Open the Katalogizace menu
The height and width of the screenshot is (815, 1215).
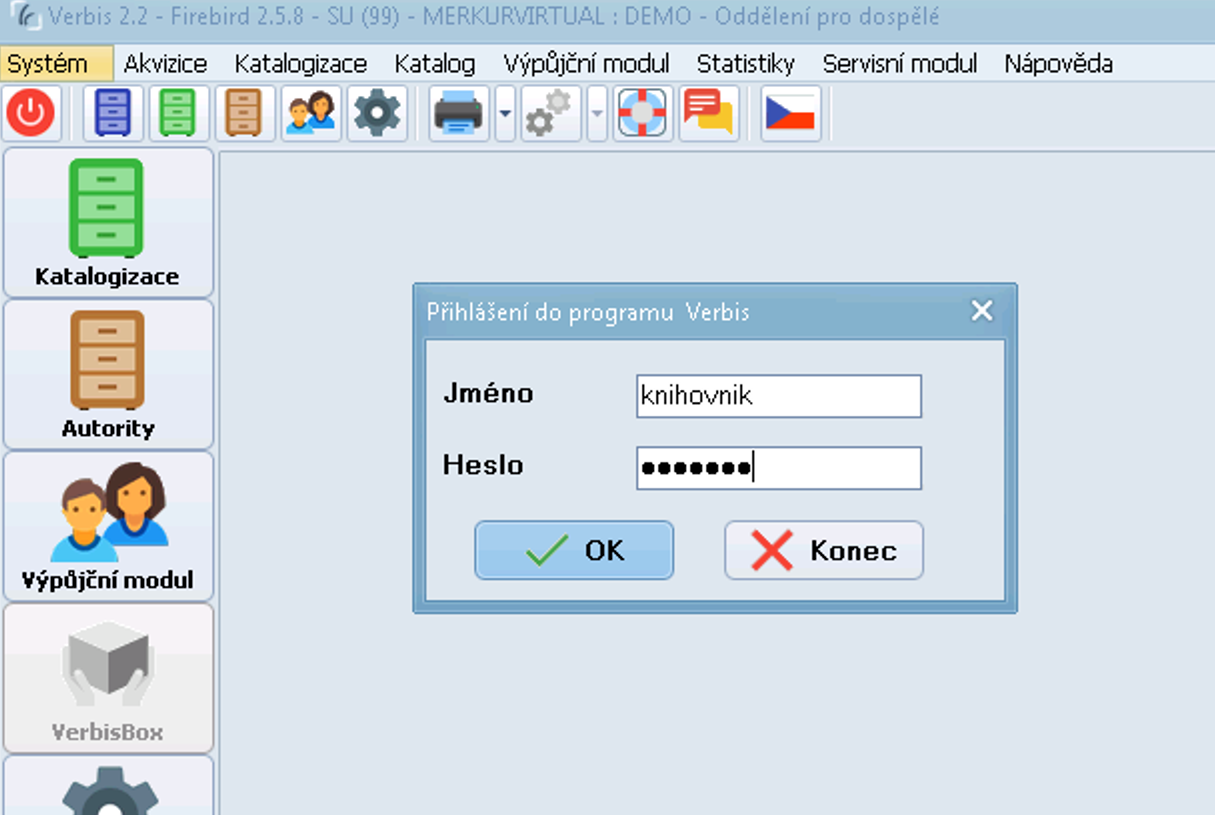pos(301,64)
